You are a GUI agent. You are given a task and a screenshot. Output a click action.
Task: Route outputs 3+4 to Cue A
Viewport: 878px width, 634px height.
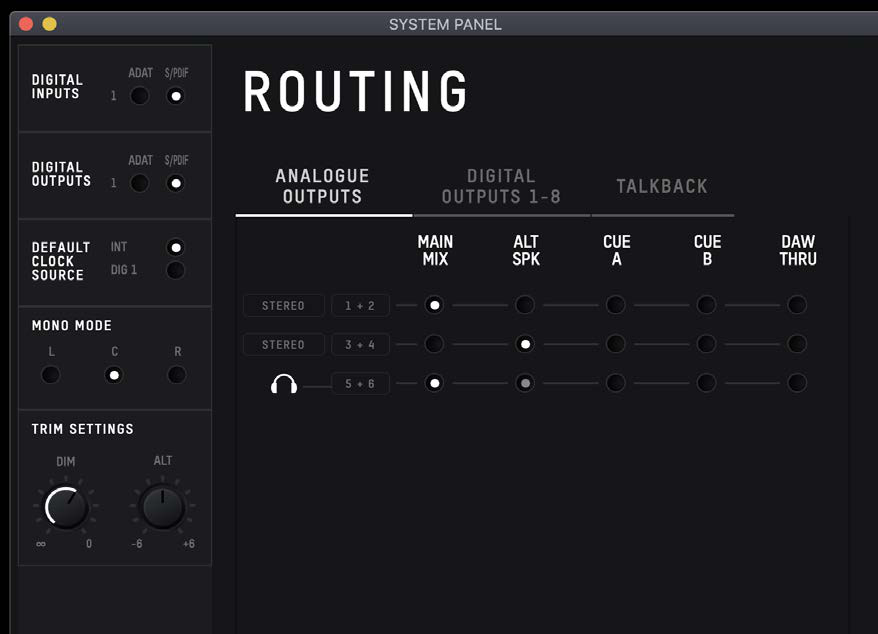point(615,344)
